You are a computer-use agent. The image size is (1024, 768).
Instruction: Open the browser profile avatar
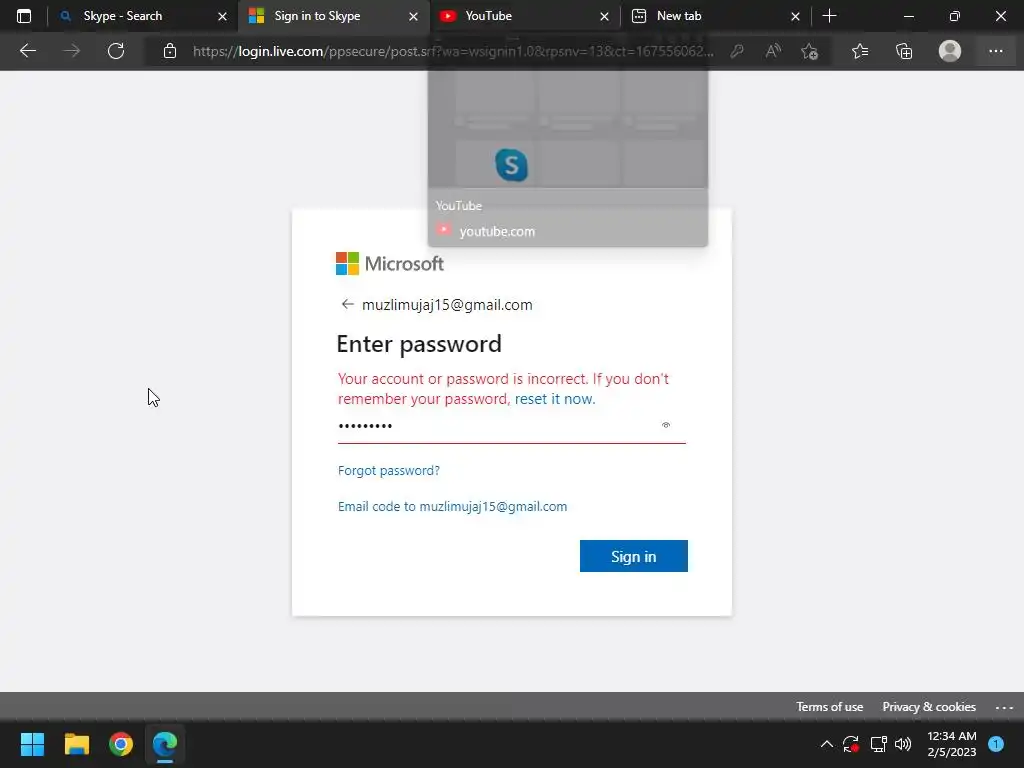[950, 51]
